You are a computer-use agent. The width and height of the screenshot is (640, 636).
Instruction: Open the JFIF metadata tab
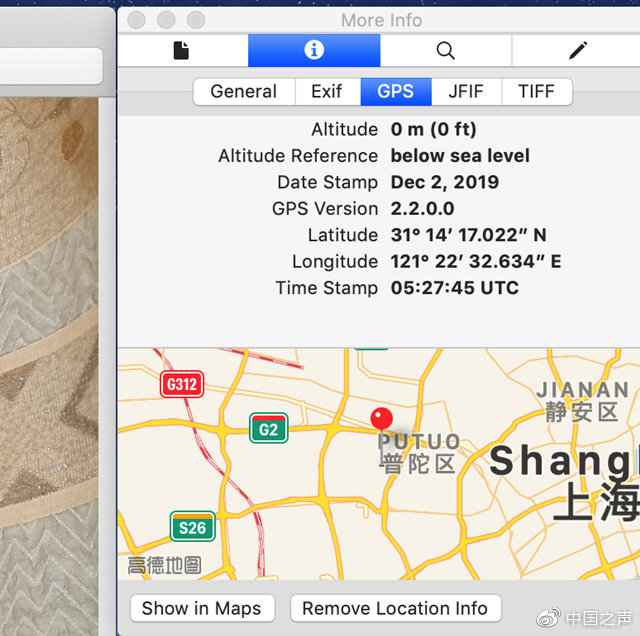(x=466, y=91)
